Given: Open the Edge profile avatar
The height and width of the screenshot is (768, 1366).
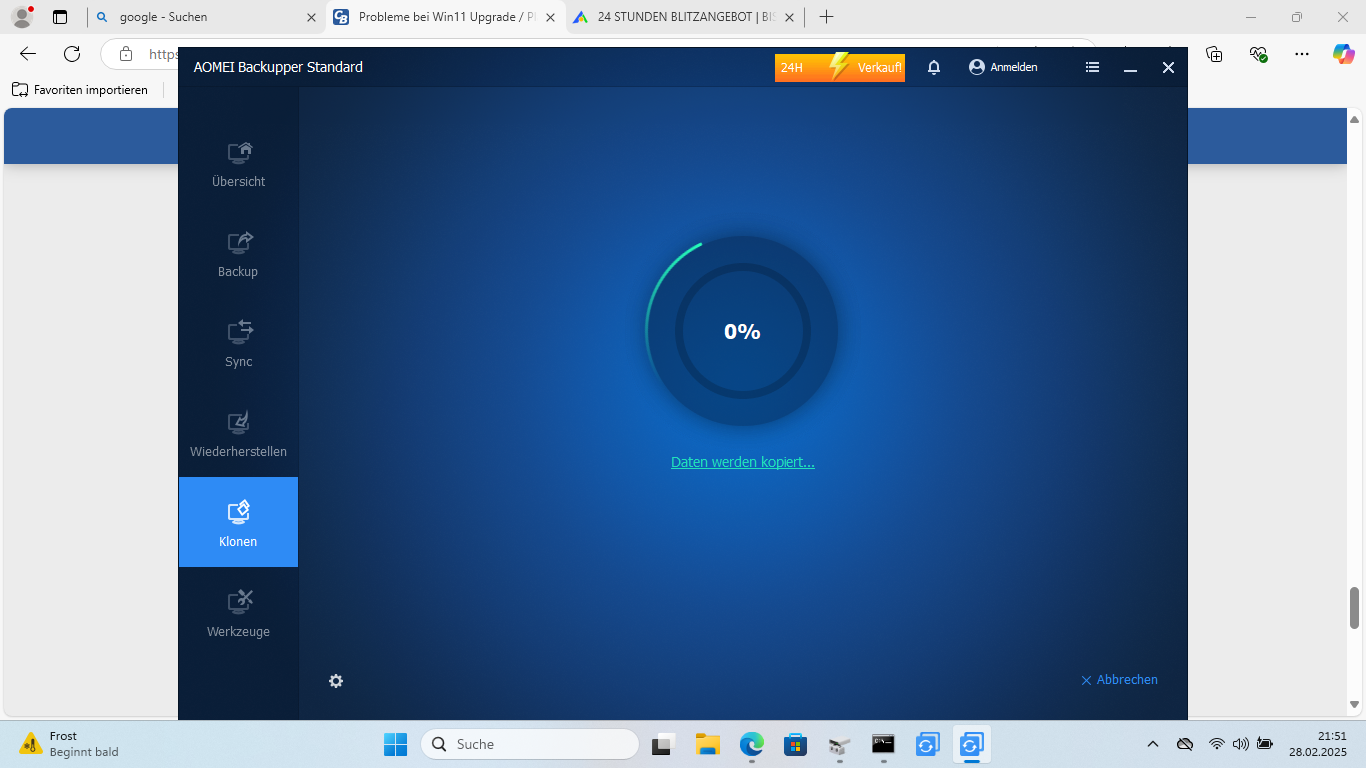Looking at the screenshot, I should [21, 17].
